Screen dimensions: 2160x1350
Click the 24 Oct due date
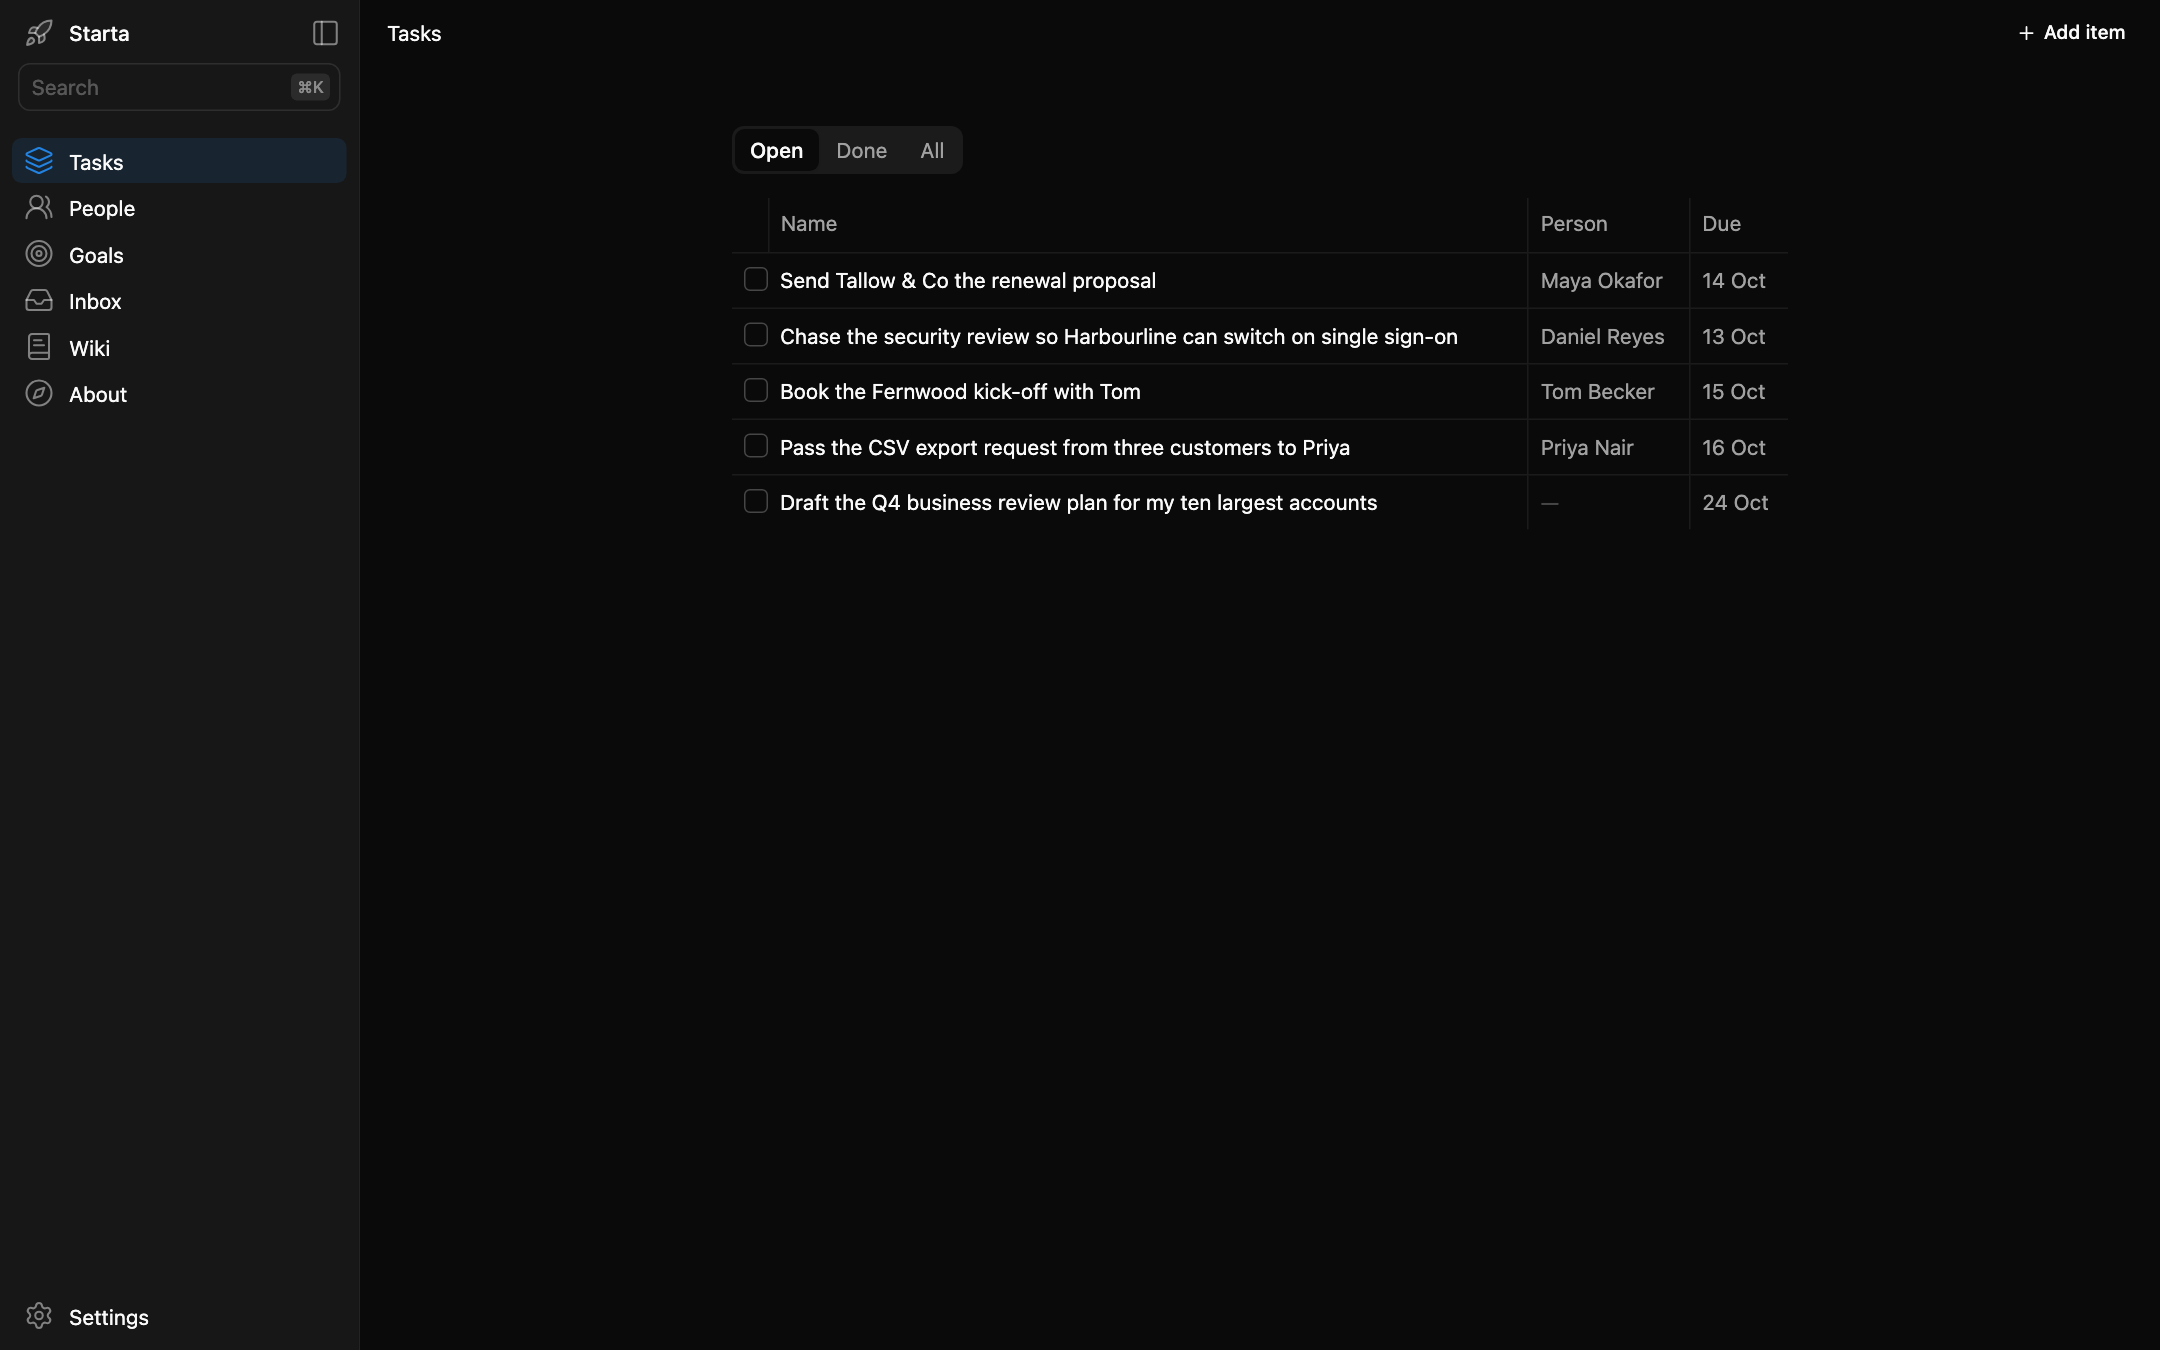tap(1735, 503)
